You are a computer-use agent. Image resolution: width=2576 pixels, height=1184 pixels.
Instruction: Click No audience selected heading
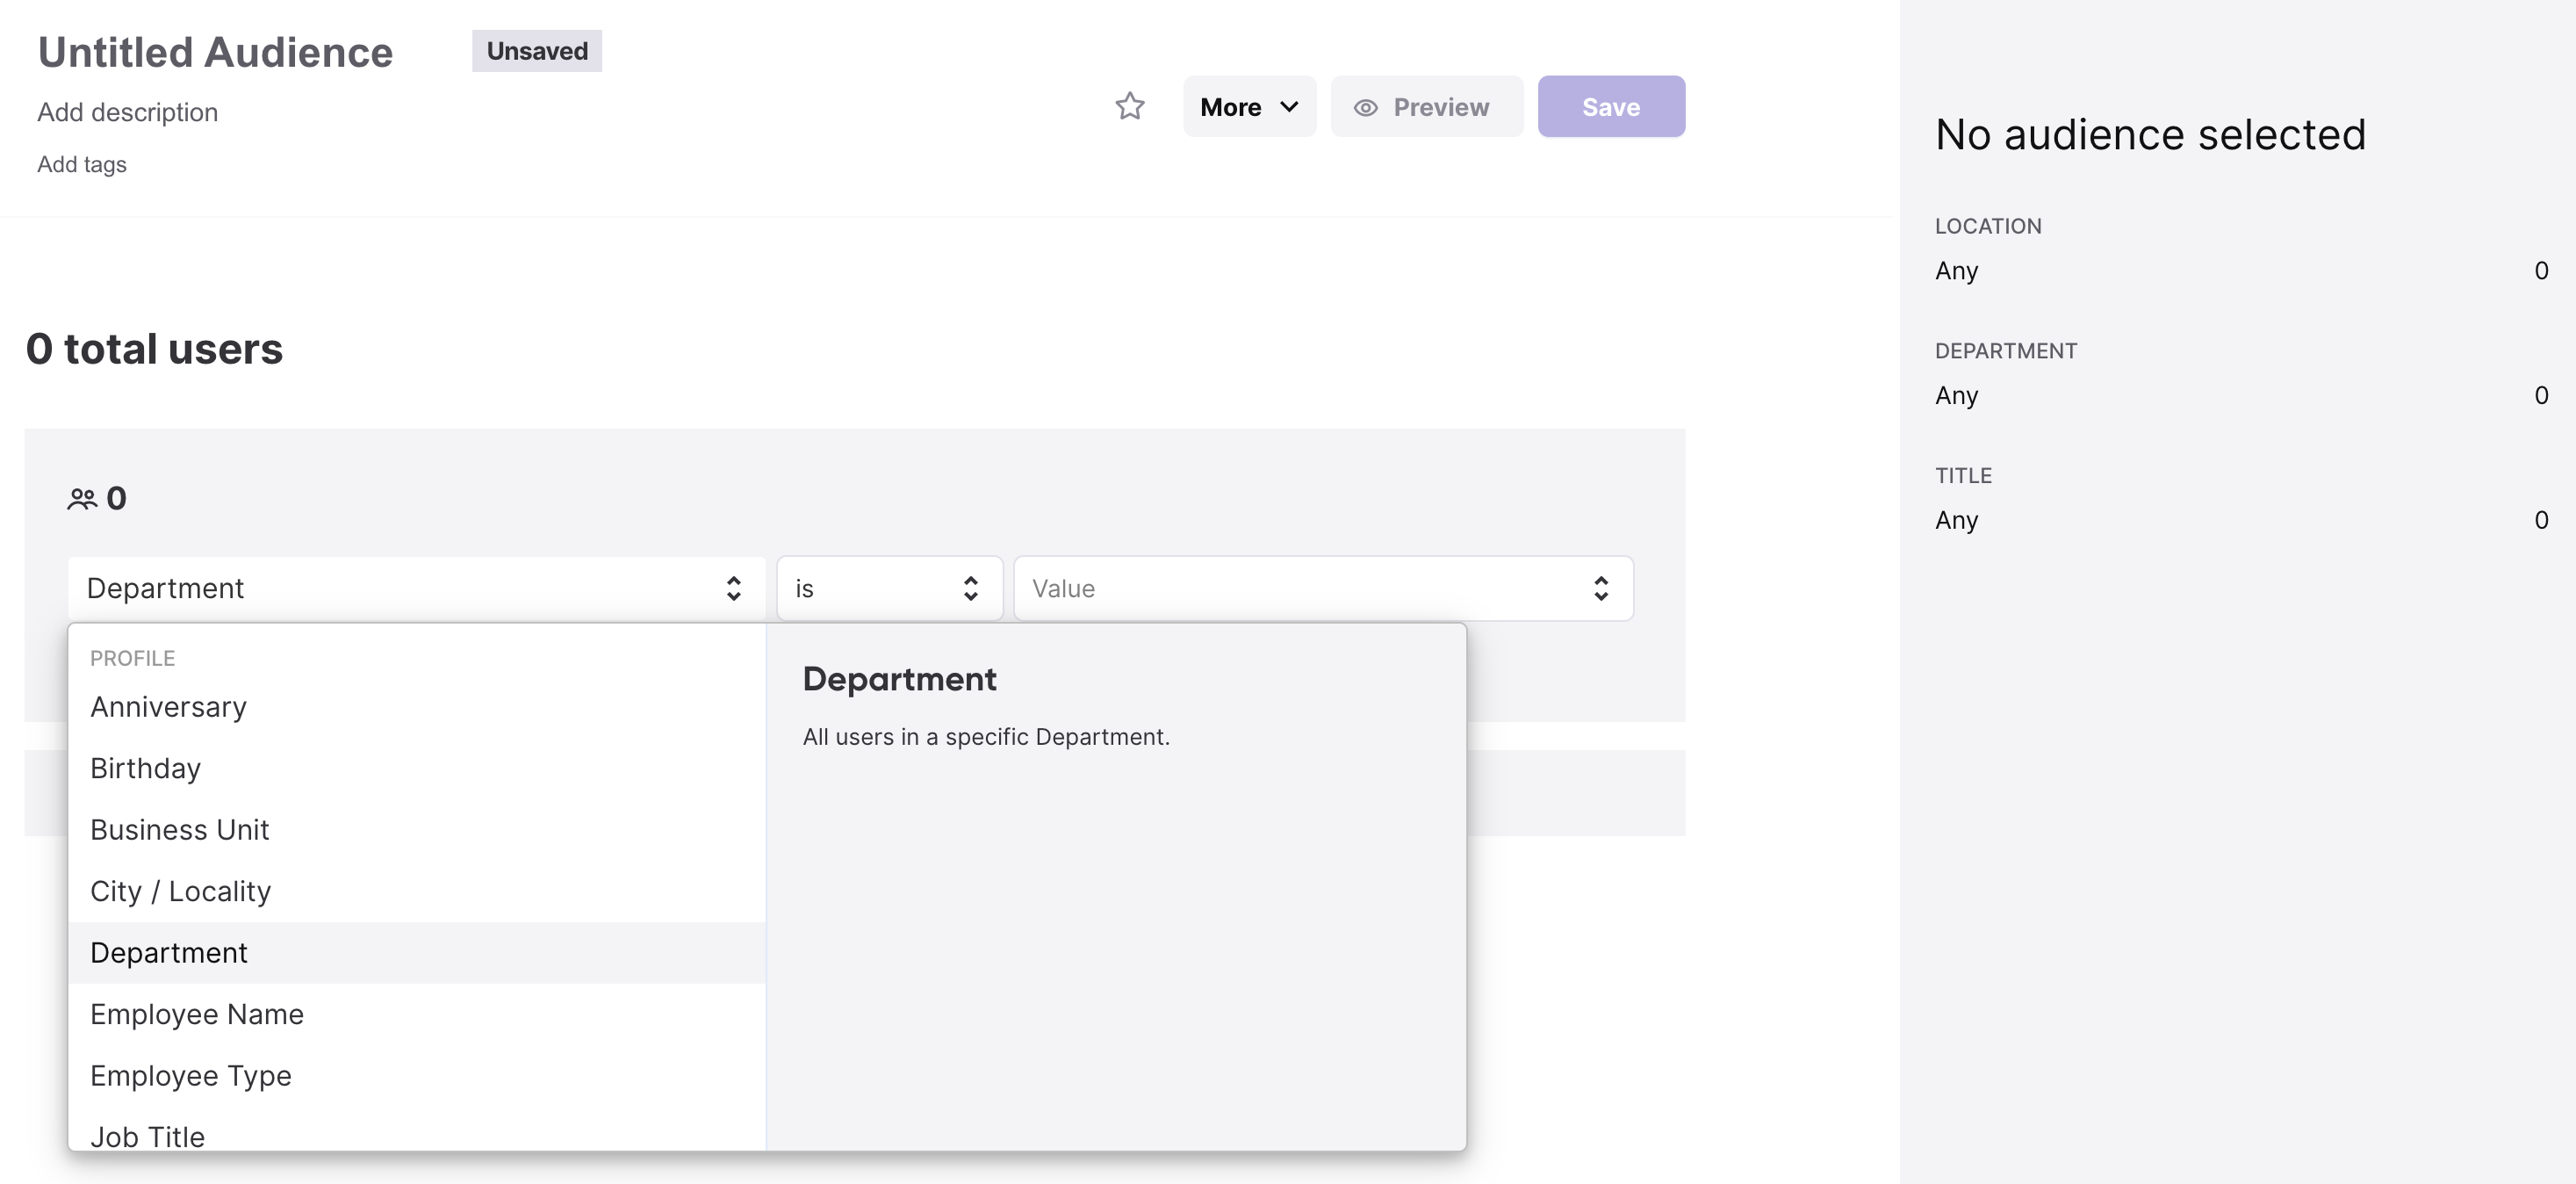pyautogui.click(x=2150, y=134)
